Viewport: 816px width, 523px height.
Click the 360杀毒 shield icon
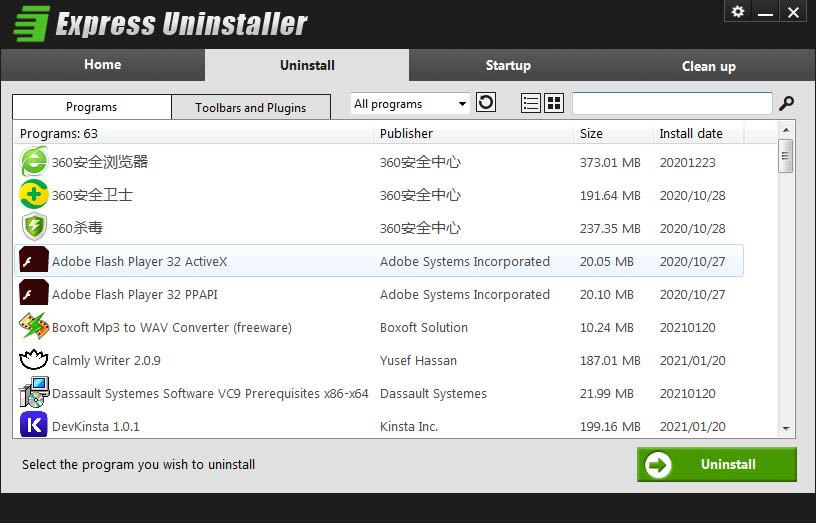(x=34, y=227)
